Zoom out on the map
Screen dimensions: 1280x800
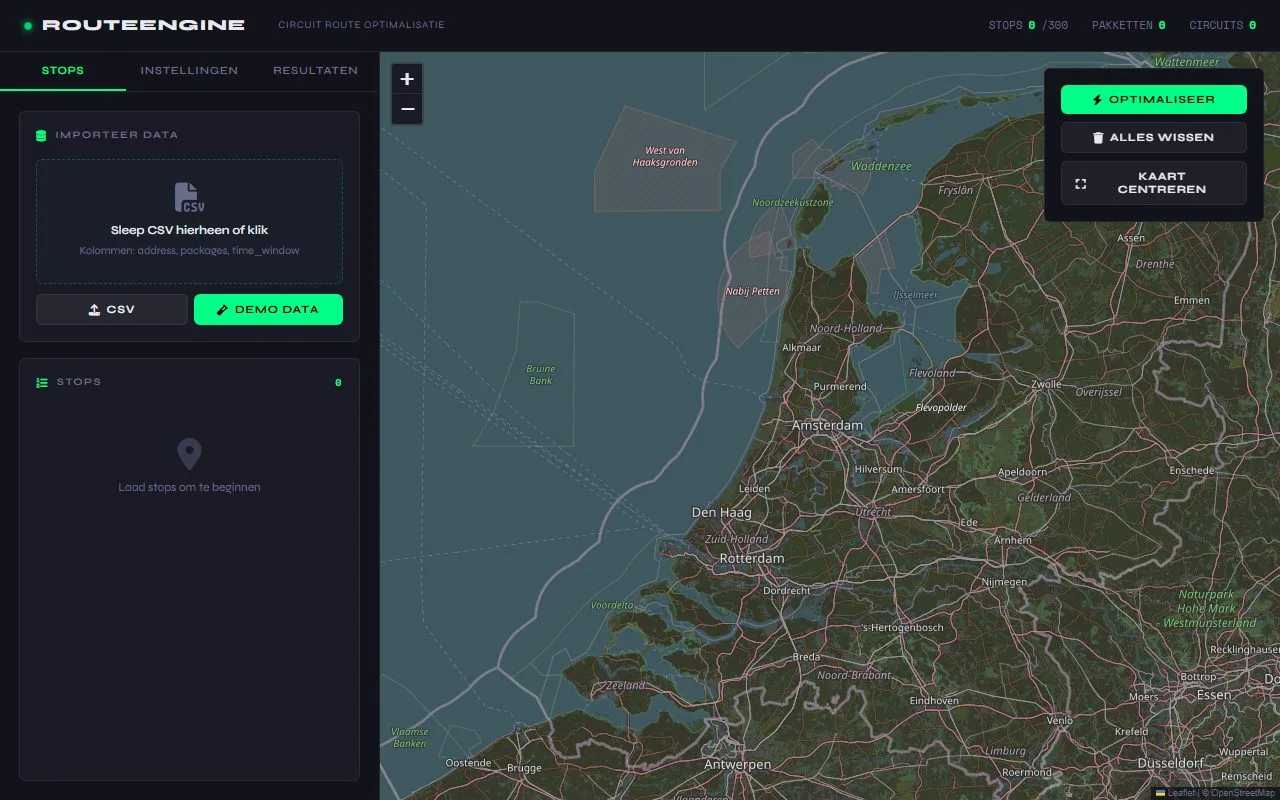(407, 109)
